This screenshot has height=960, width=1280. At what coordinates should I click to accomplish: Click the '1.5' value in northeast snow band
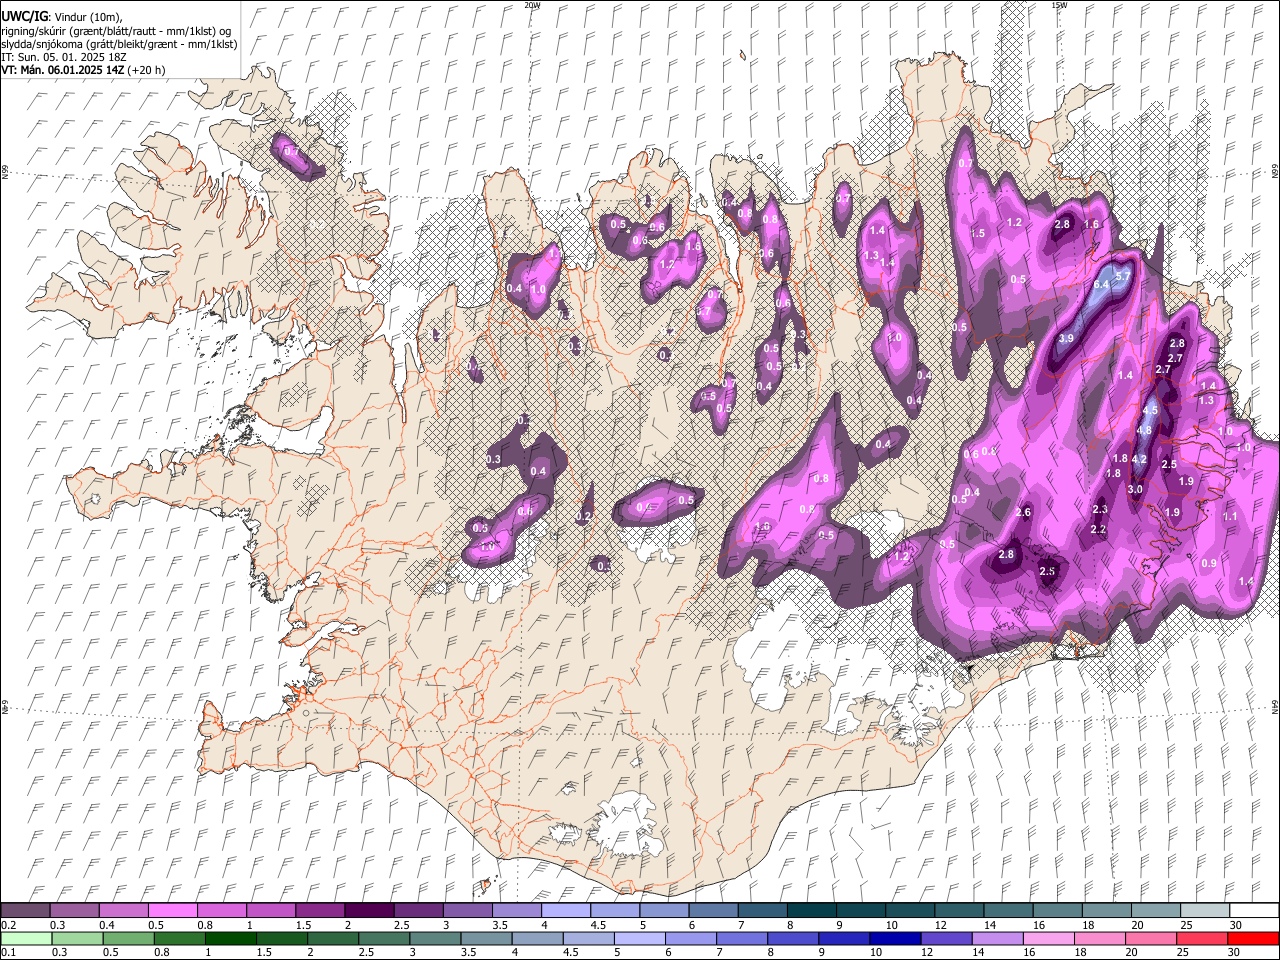[x=978, y=233]
